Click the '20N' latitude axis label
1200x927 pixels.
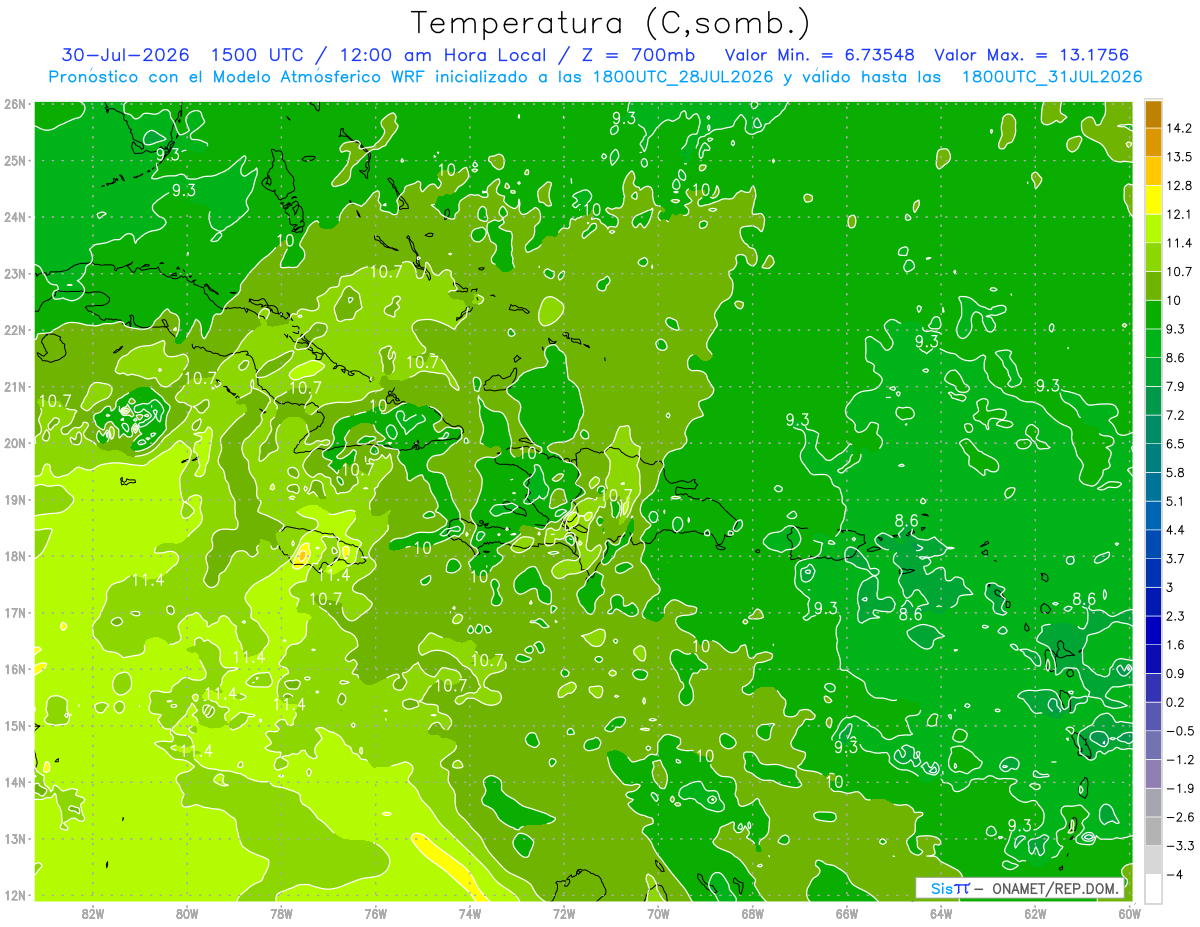[x=14, y=443]
